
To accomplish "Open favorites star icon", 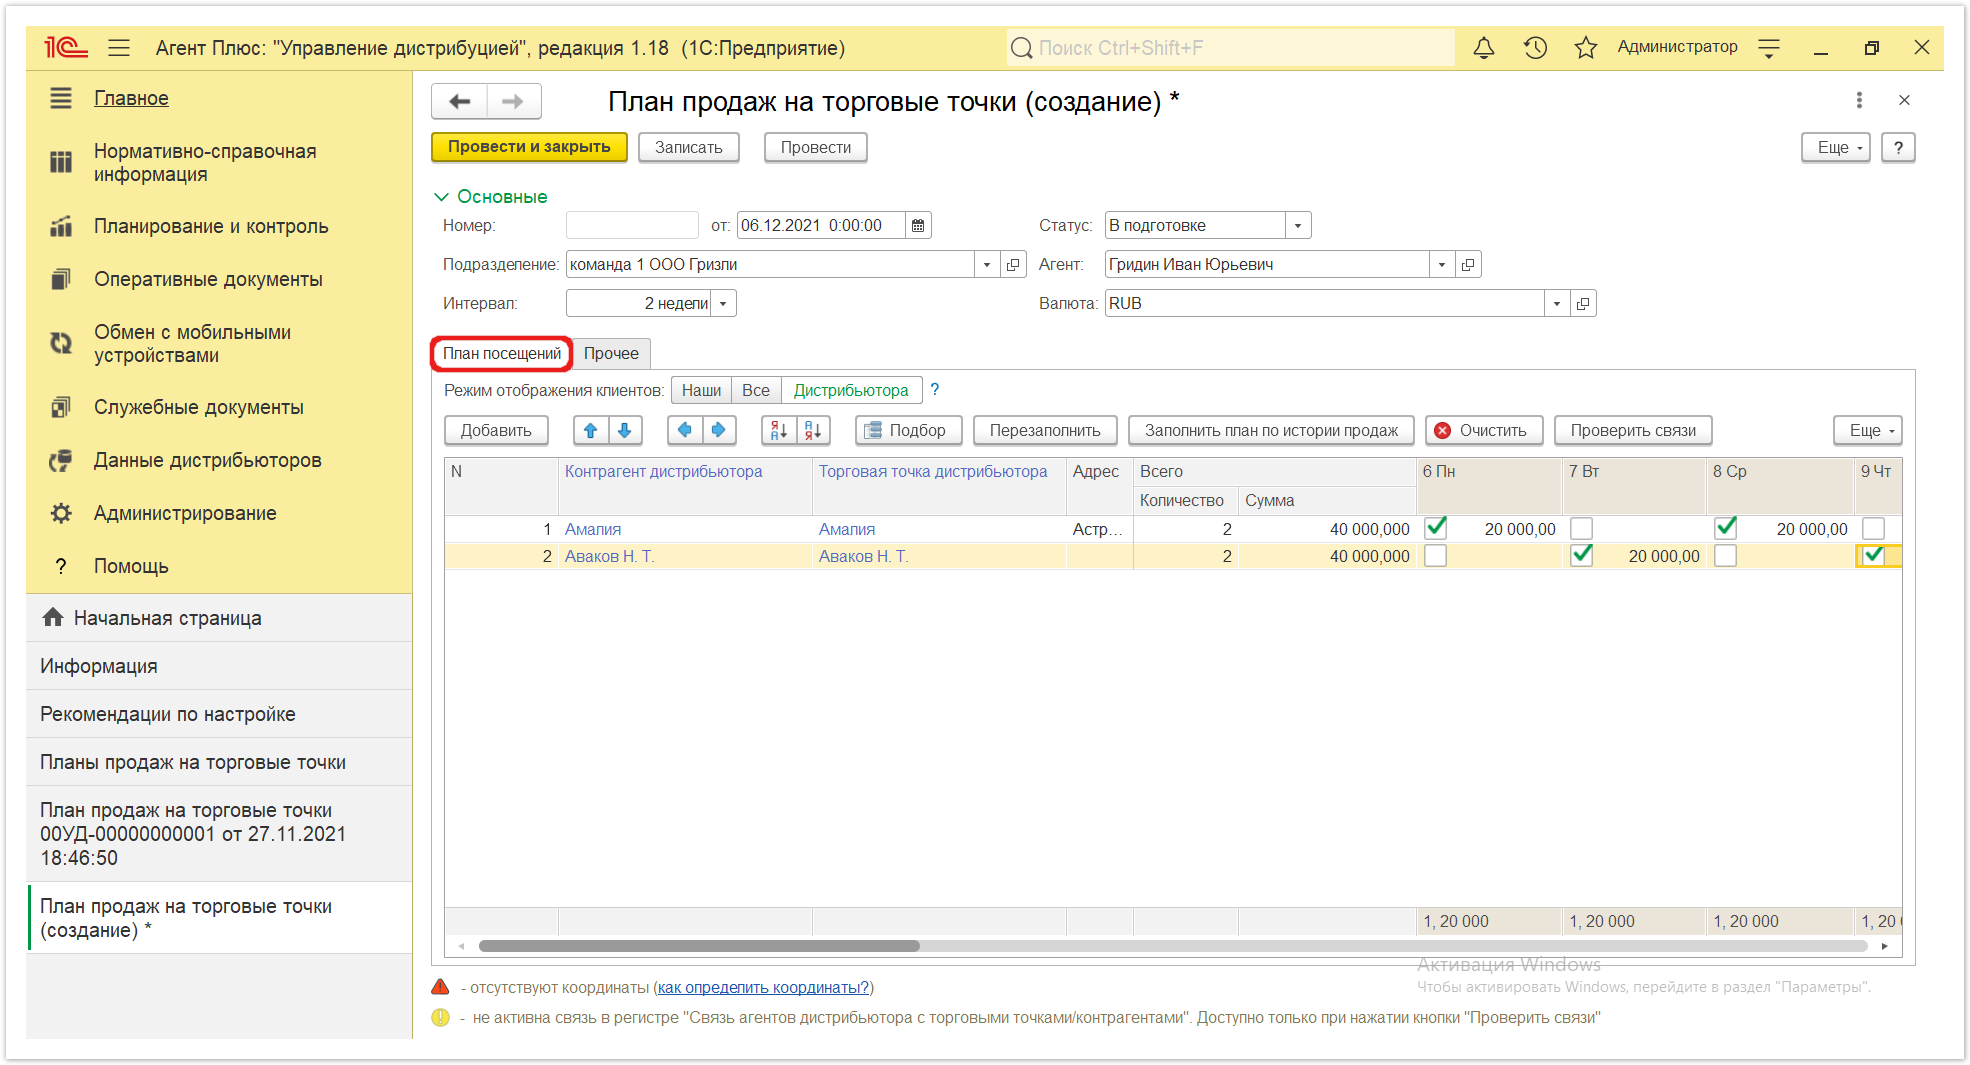I will [x=1586, y=47].
